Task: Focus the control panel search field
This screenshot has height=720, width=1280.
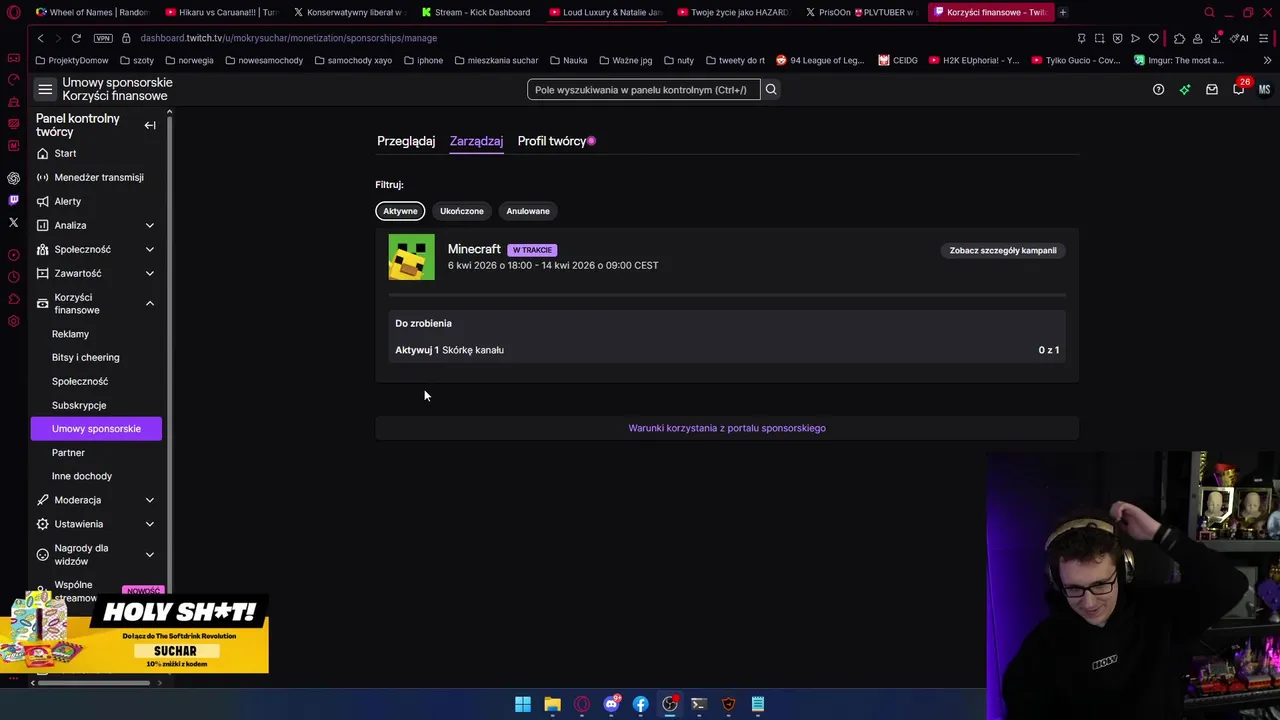Action: pos(643,90)
